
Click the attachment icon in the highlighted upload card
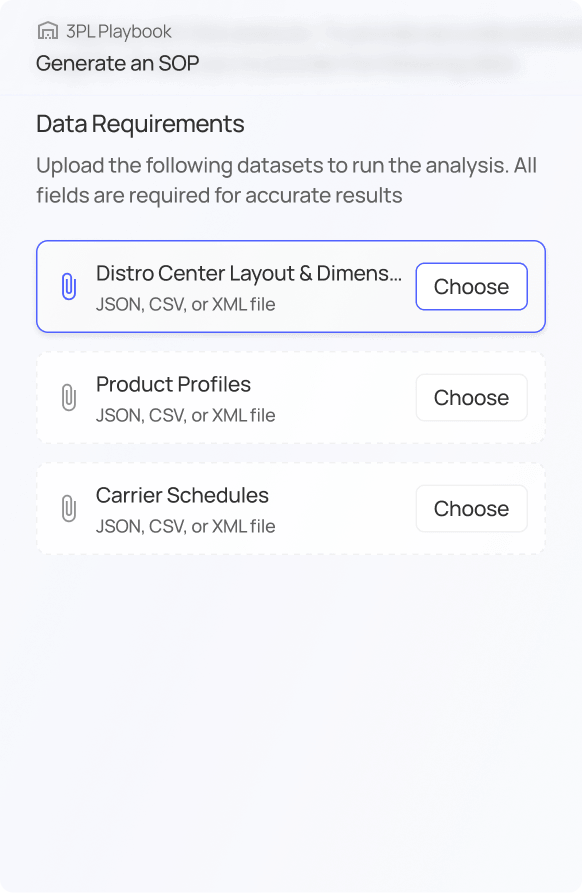coord(67,286)
